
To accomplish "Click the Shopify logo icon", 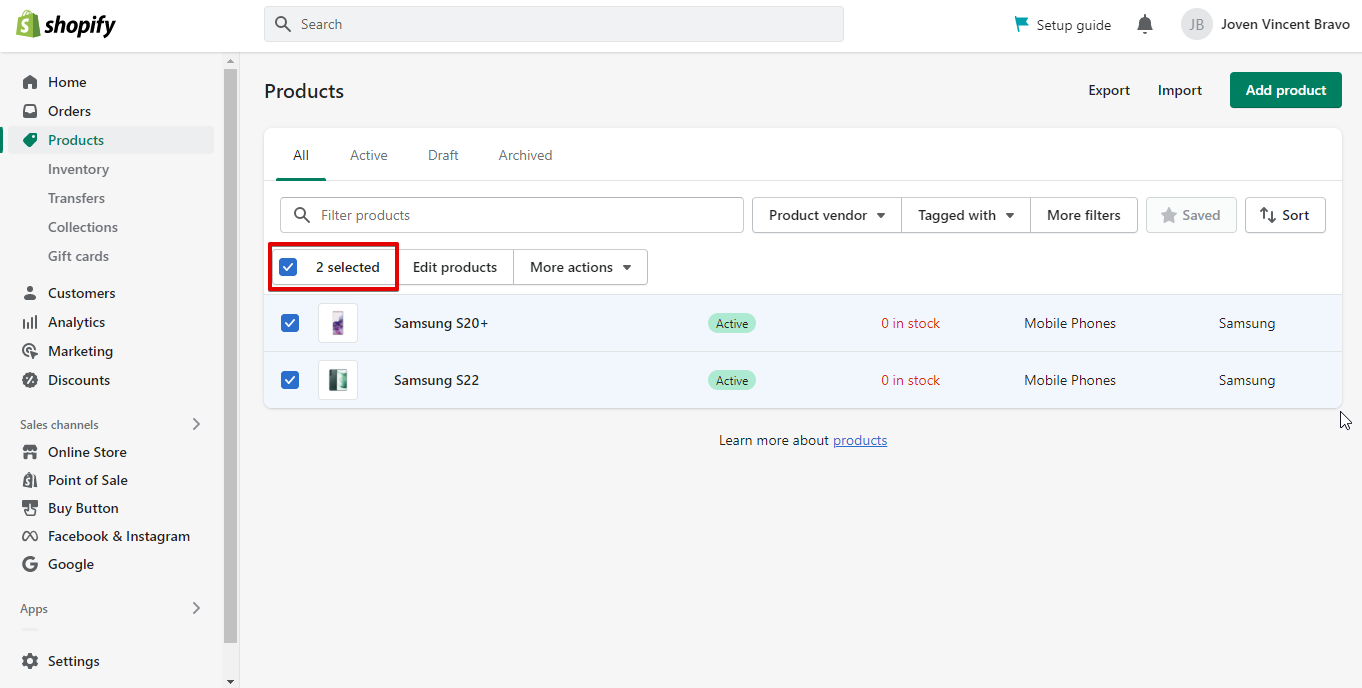I will click(28, 25).
